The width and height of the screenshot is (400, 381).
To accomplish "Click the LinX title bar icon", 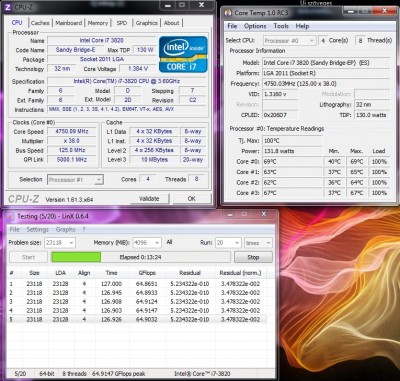I will [x=11, y=217].
